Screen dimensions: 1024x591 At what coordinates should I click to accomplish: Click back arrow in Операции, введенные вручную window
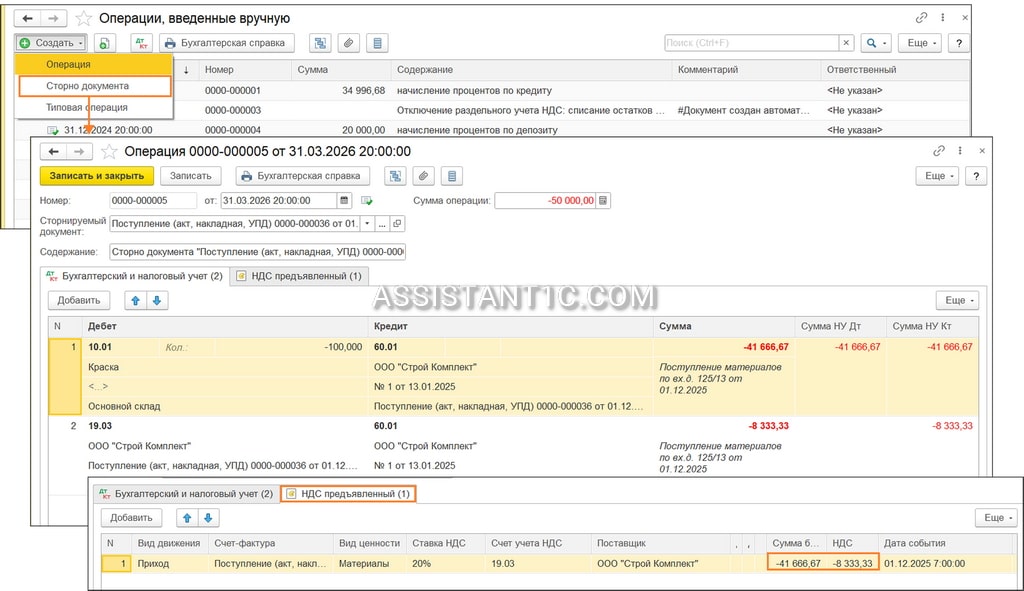pyautogui.click(x=27, y=18)
